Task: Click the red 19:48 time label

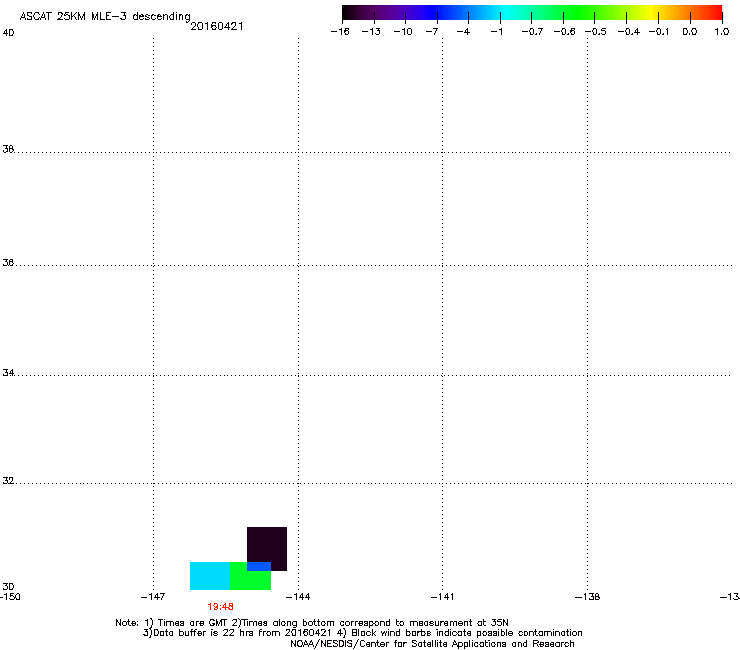Action: tap(220, 607)
